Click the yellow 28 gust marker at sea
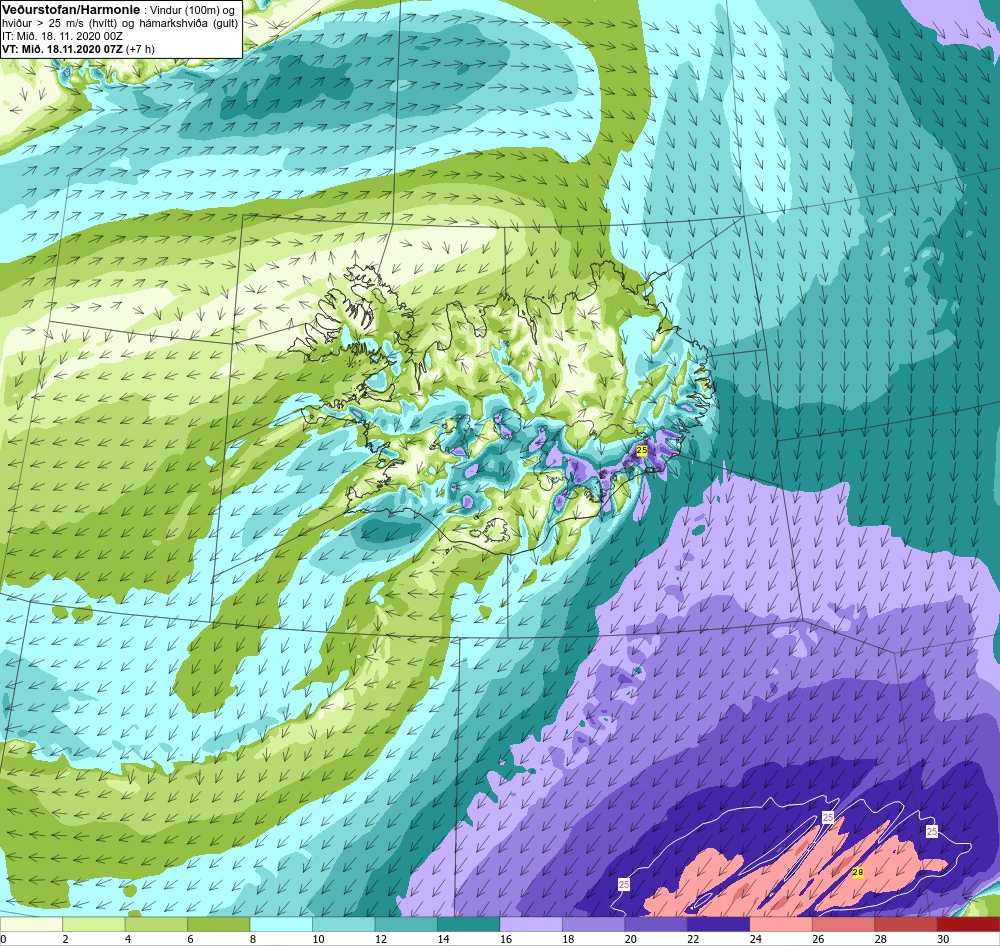The image size is (1000, 946). (x=858, y=873)
